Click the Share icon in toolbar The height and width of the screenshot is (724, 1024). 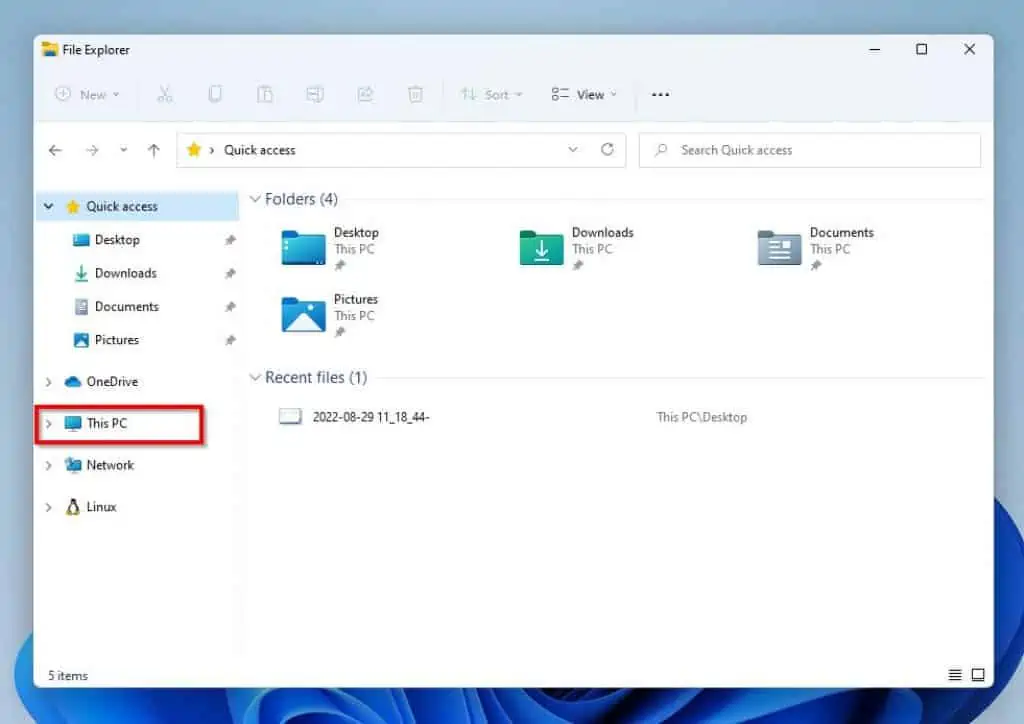click(x=365, y=95)
